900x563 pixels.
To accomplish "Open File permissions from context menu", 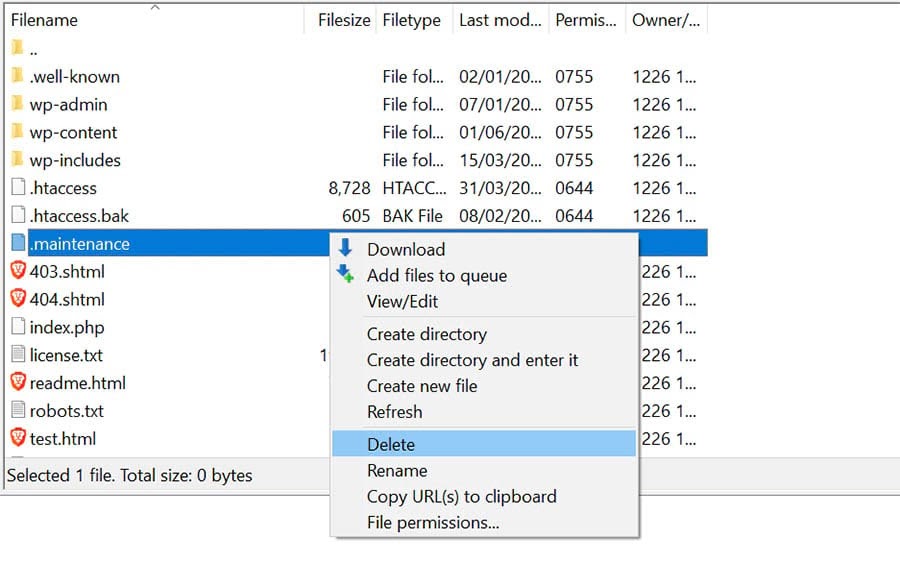I will pos(433,522).
